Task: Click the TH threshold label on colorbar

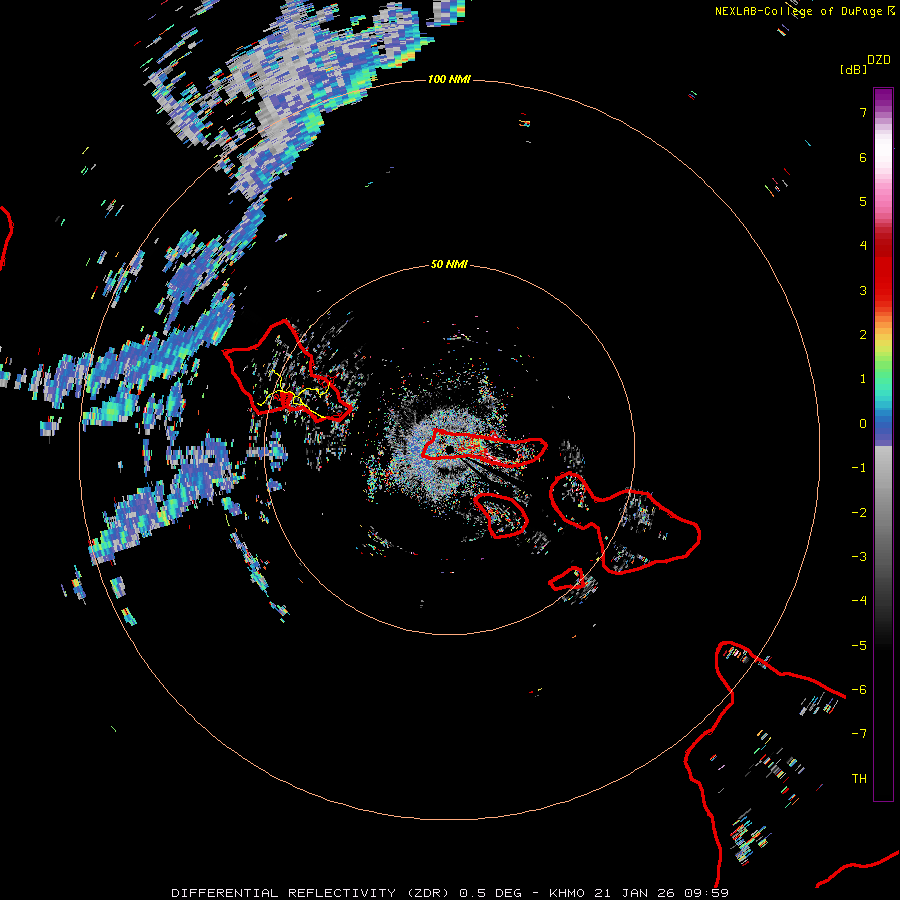Action: point(859,779)
